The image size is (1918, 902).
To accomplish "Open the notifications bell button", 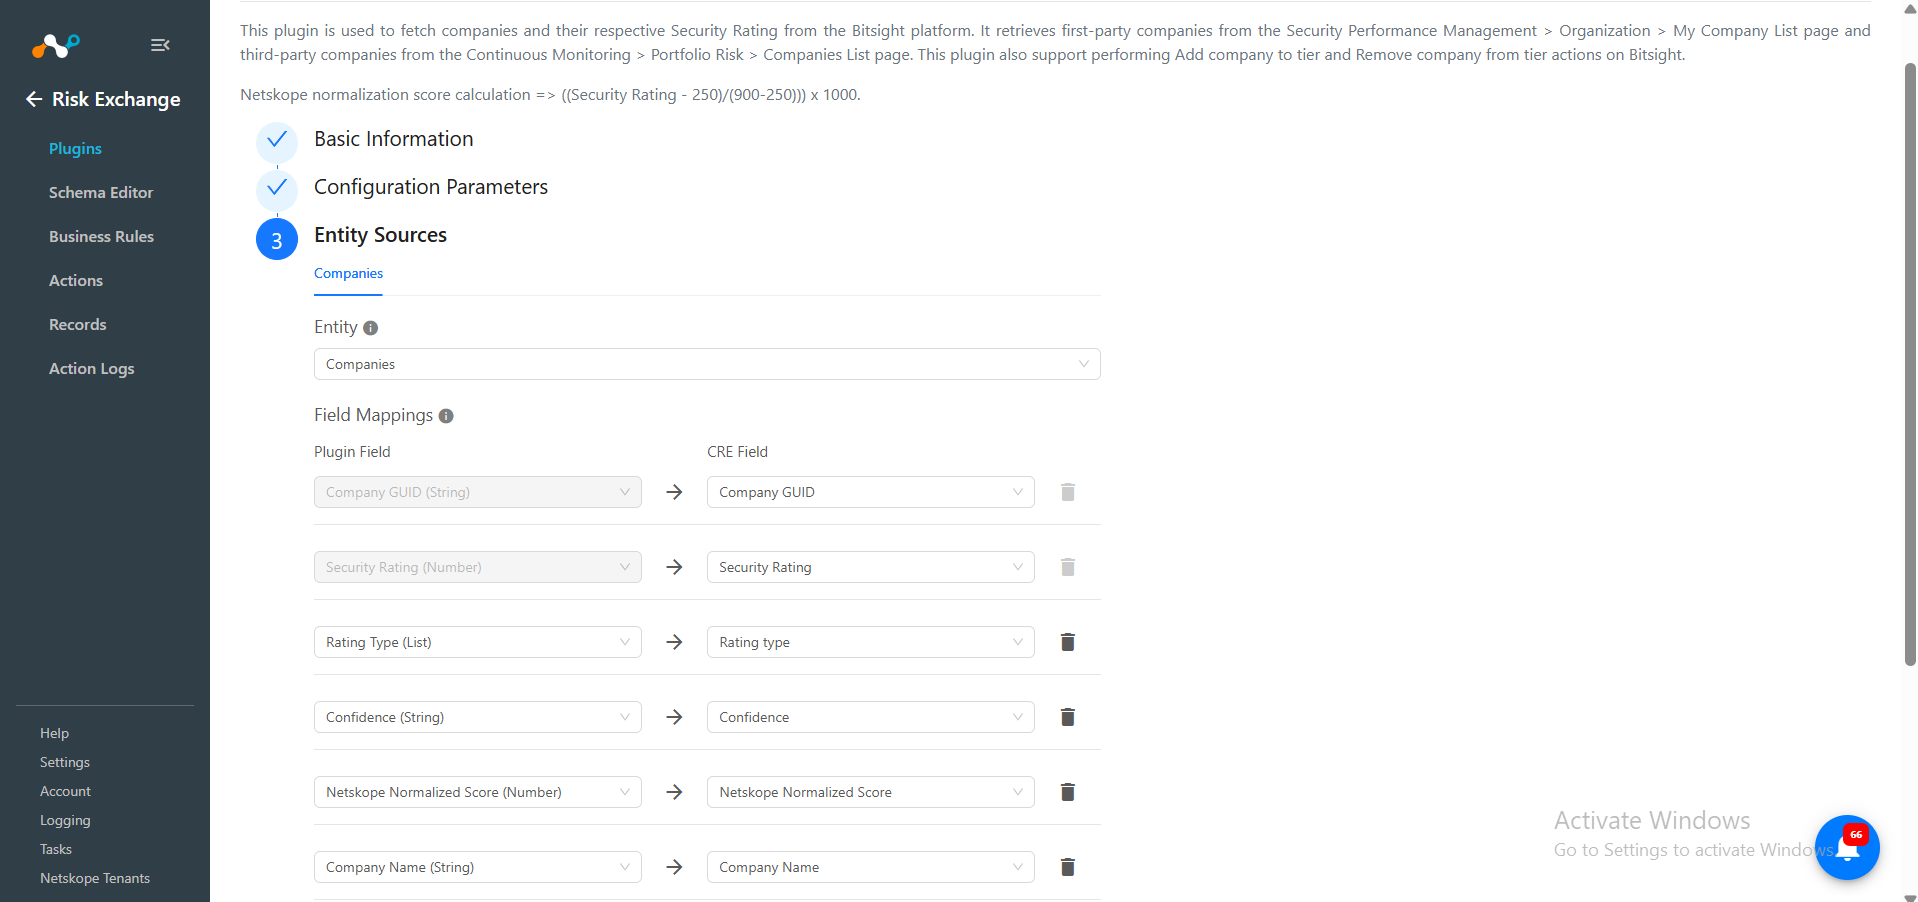I will pos(1847,848).
